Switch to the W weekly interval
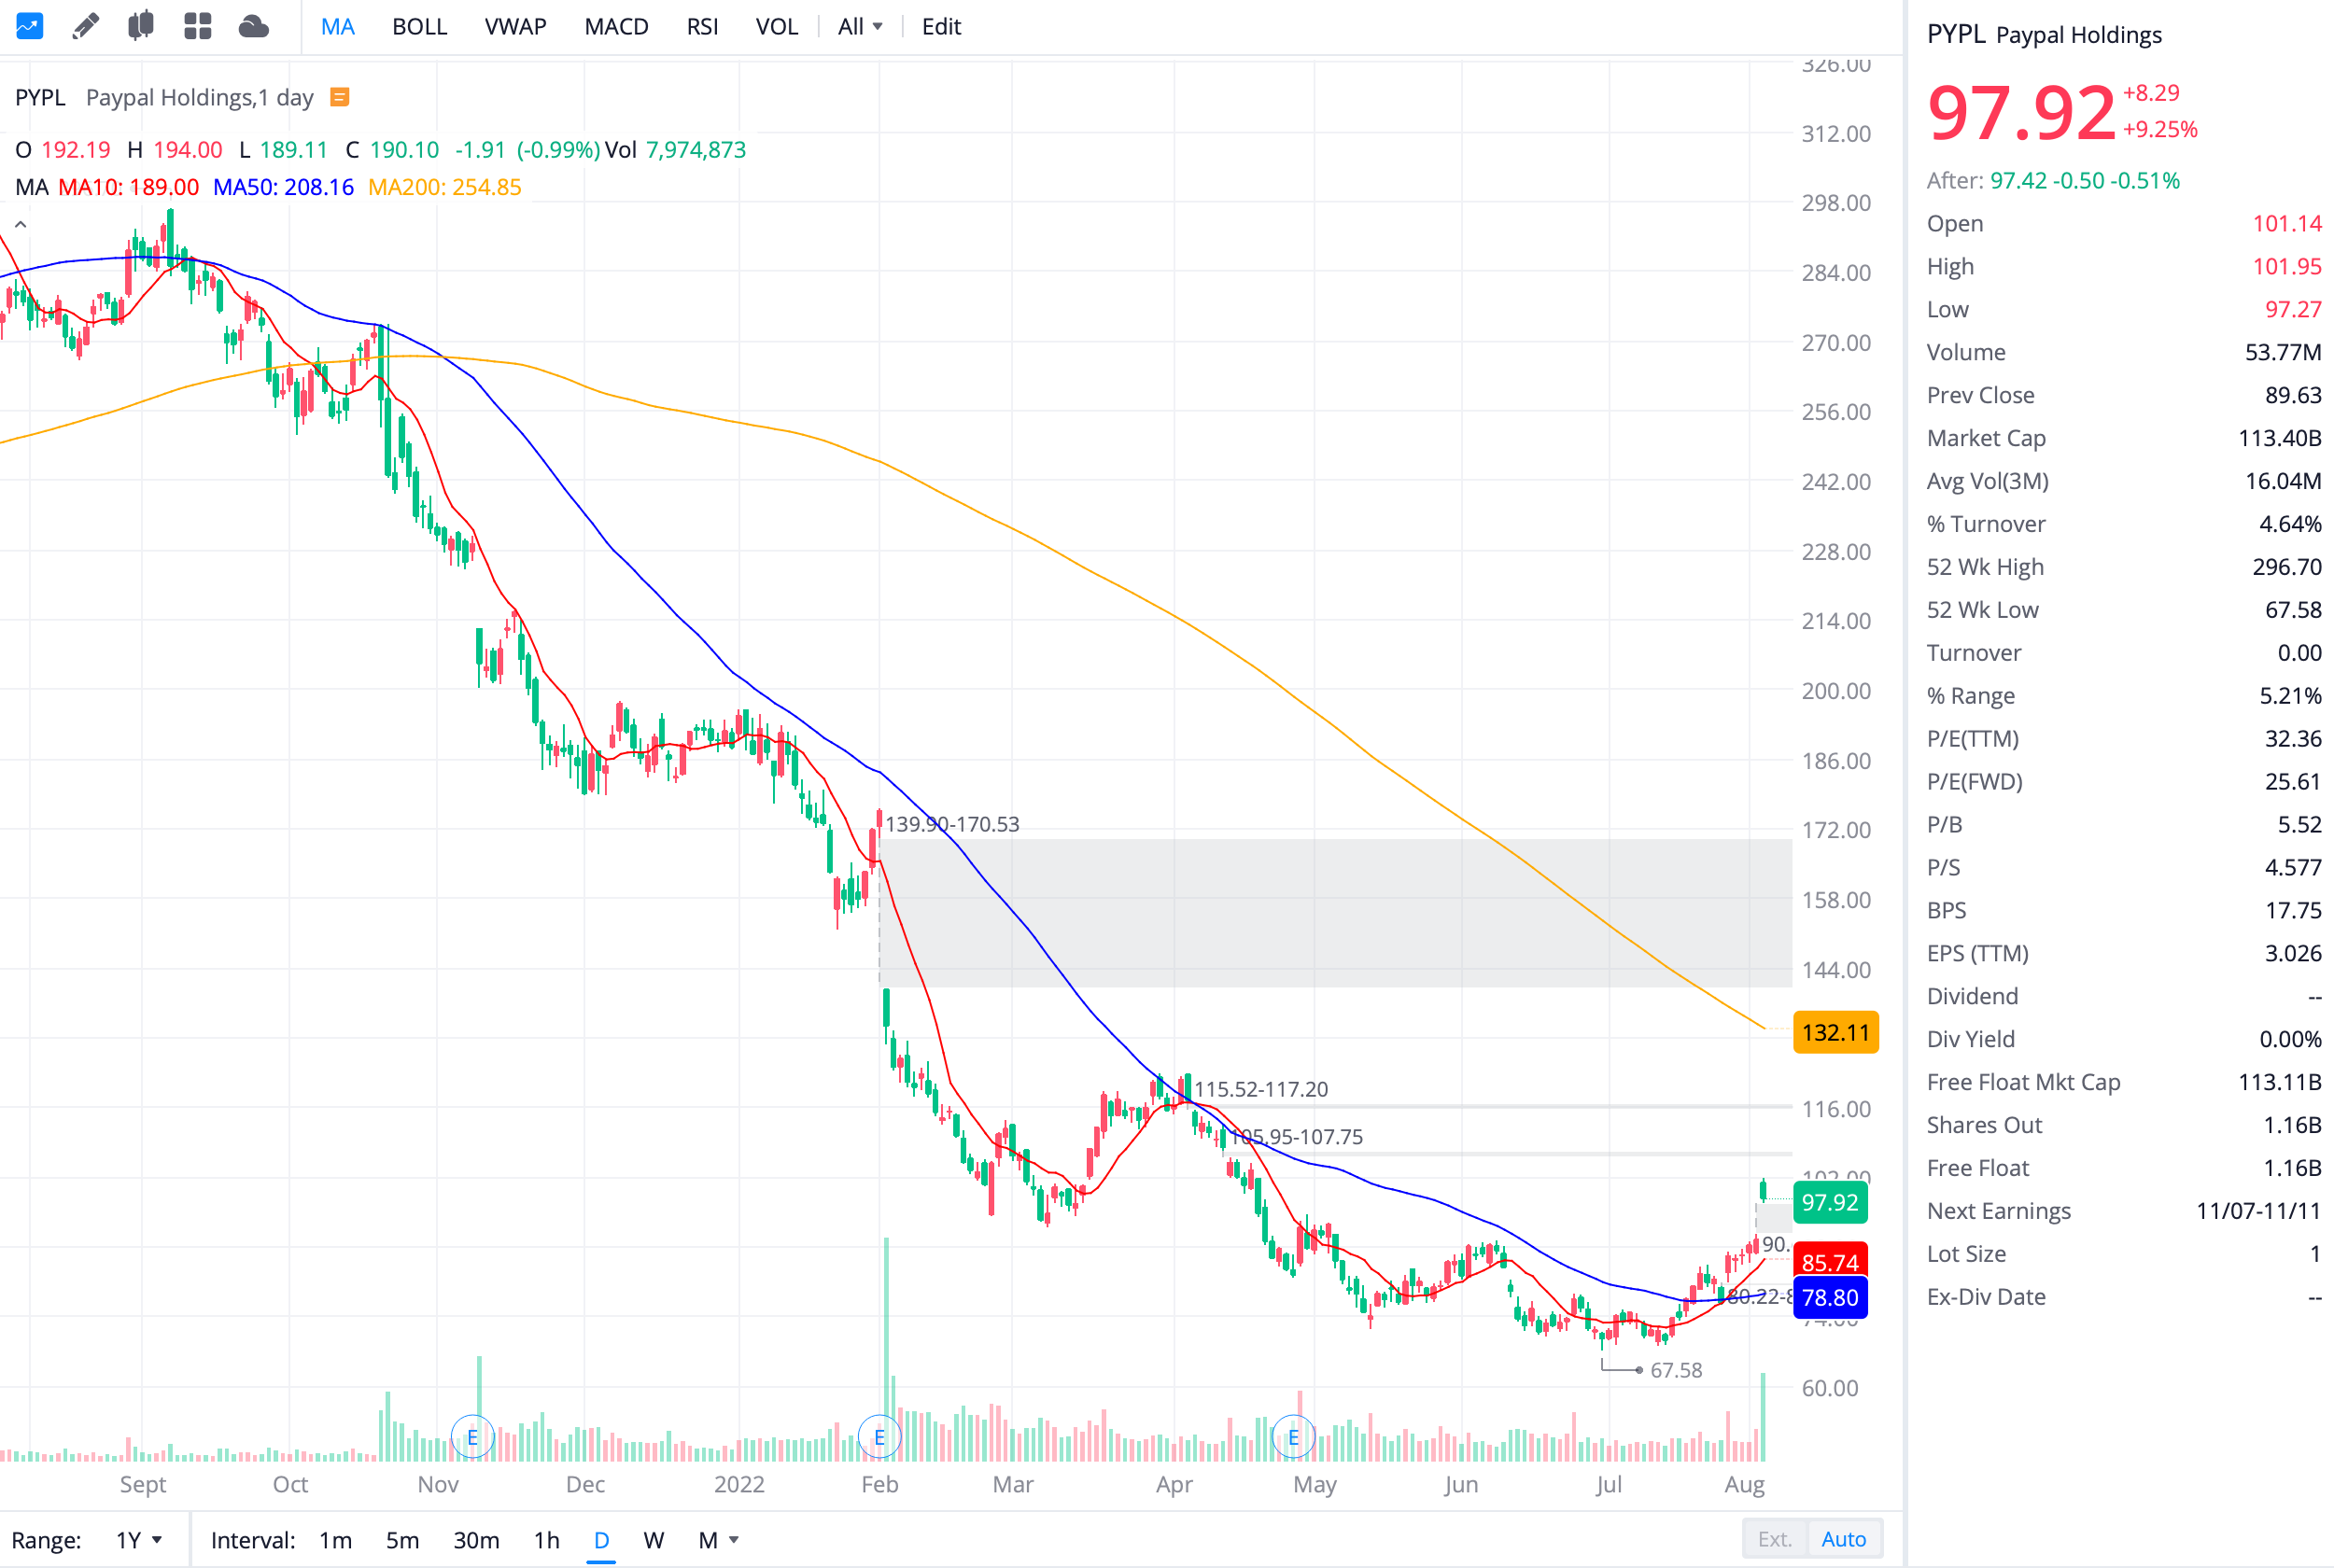The width and height of the screenshot is (2334, 1568). [x=653, y=1540]
